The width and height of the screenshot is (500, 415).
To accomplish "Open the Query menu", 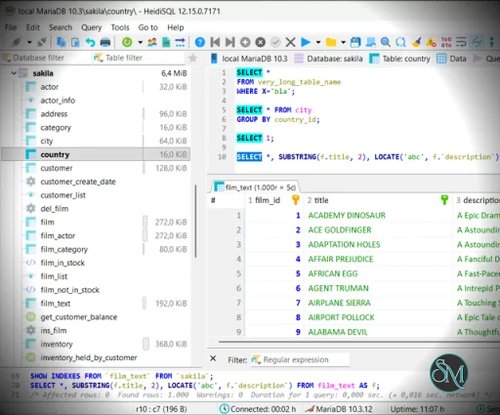I will (91, 27).
